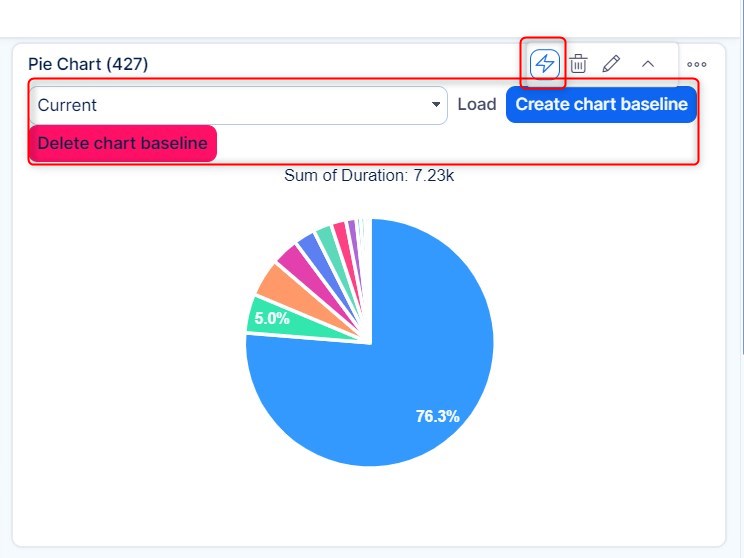Click Create chart baseline button
This screenshot has height=558, width=744.
pos(601,104)
